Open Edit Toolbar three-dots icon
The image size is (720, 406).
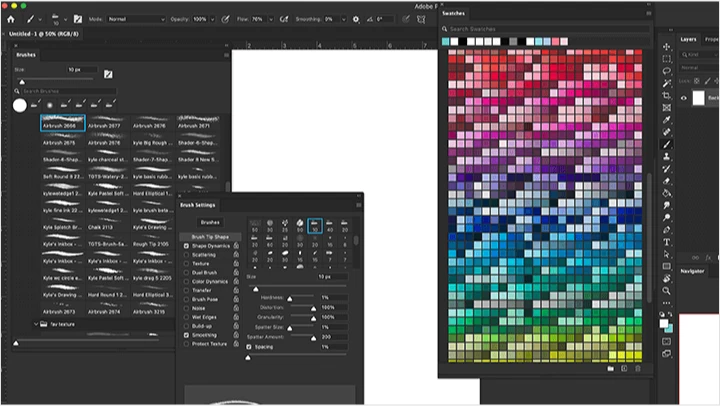[666, 303]
